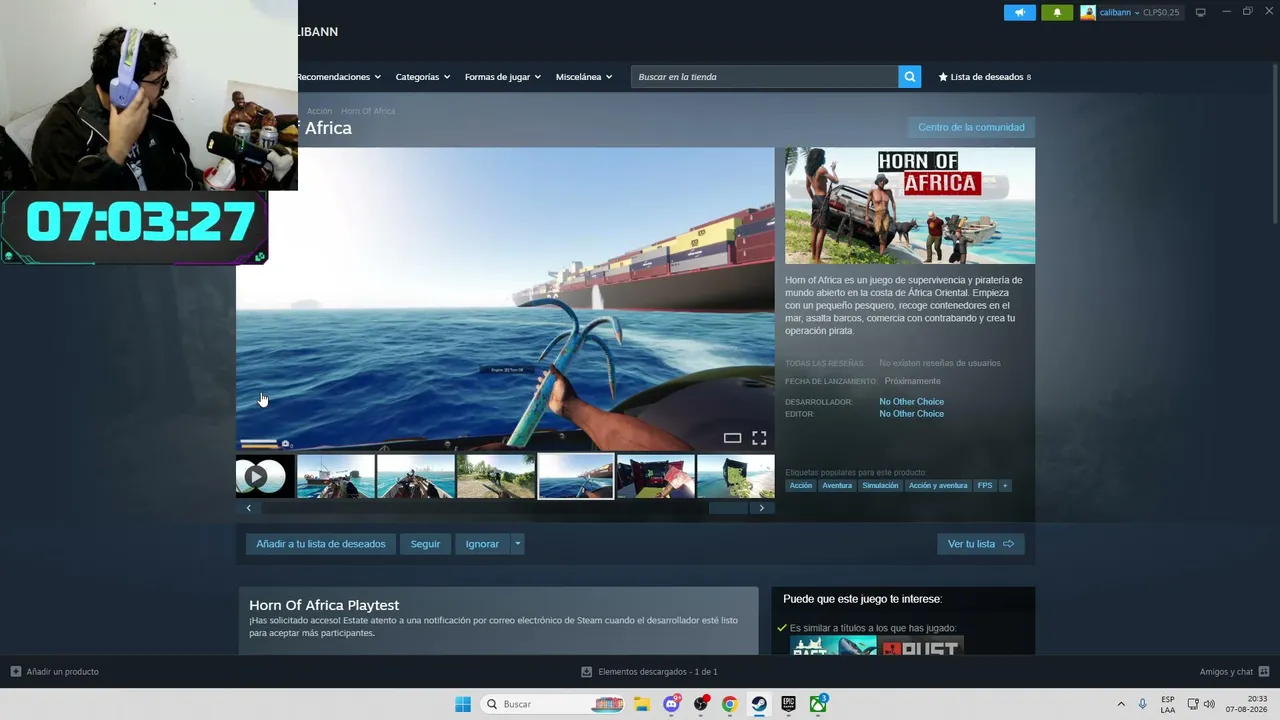Click the No Other Choice editor link

pos(911,414)
